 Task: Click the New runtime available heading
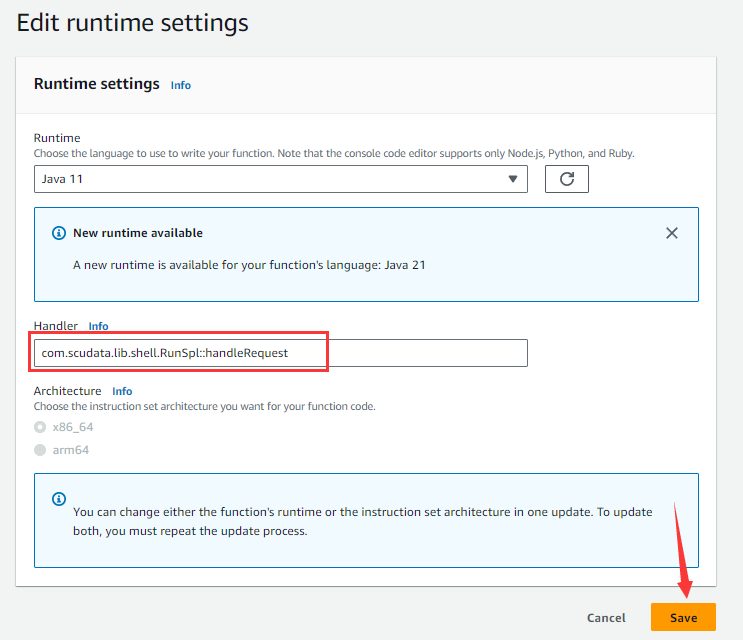click(x=138, y=233)
